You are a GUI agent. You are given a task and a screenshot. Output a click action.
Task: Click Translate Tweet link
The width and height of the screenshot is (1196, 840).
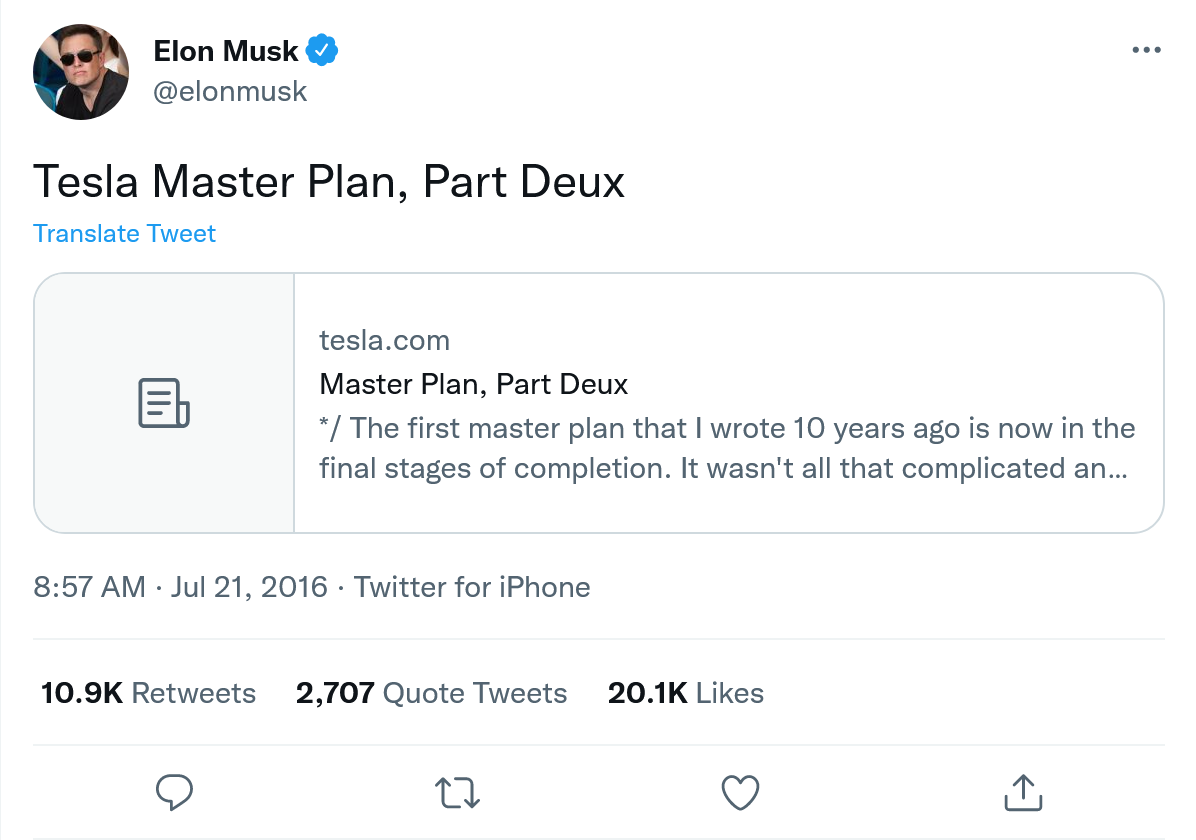124,234
